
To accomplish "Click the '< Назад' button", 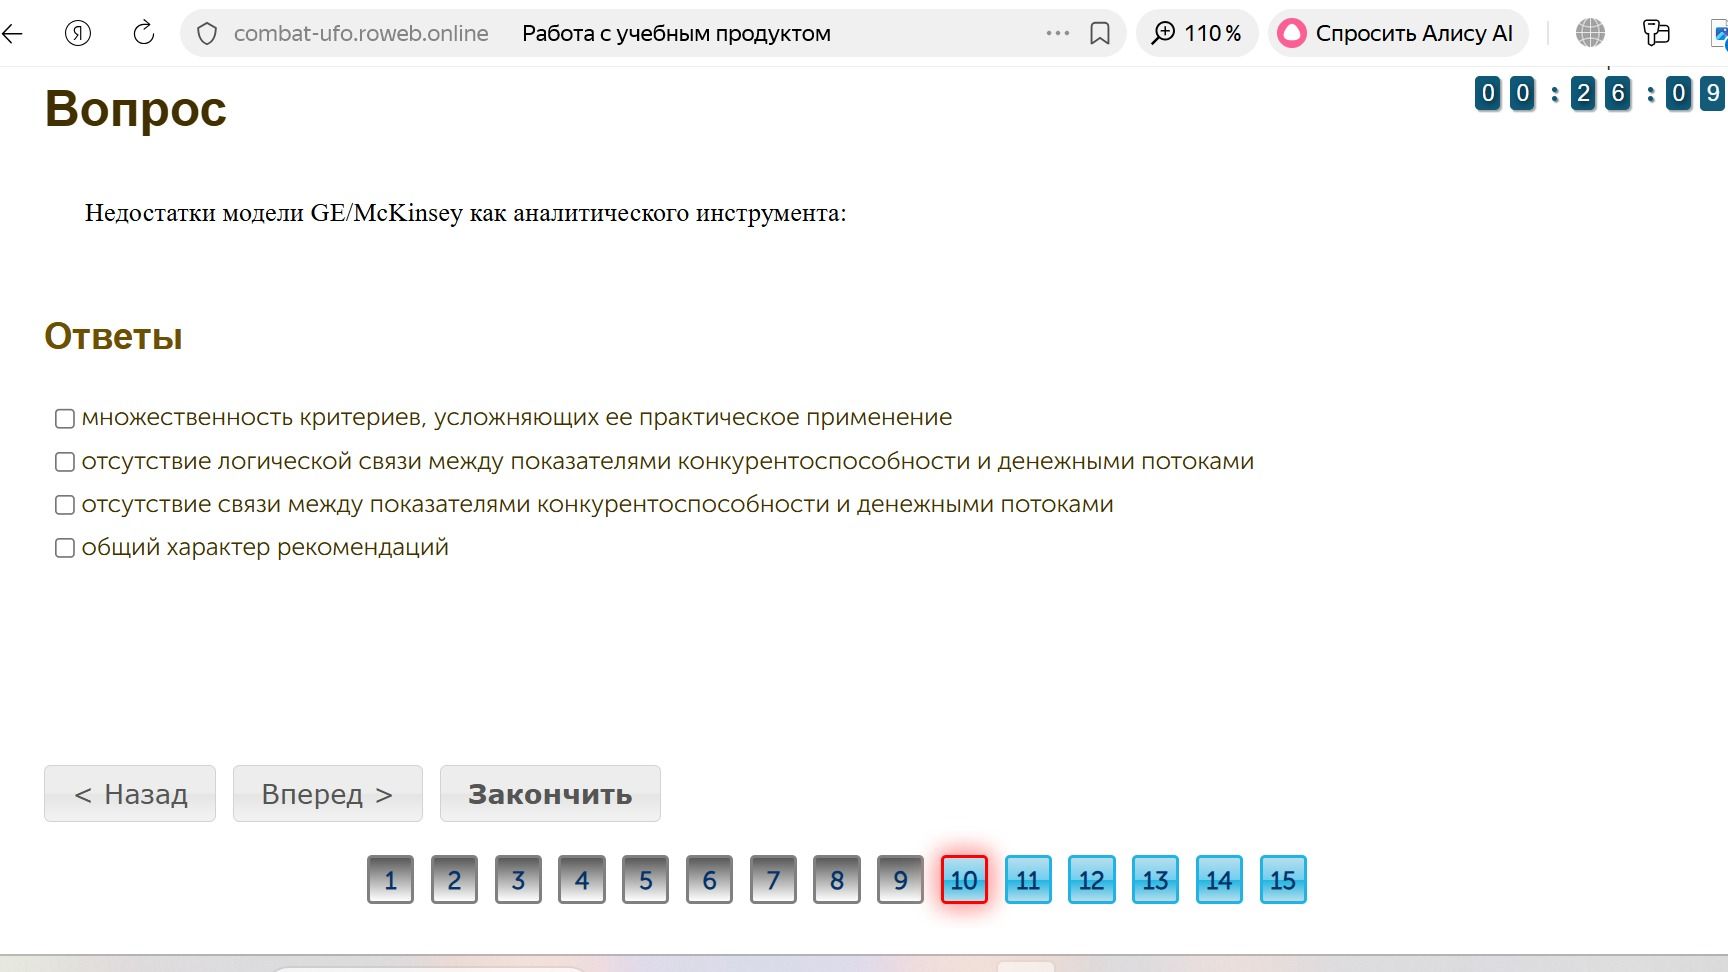I will pyautogui.click(x=130, y=794).
